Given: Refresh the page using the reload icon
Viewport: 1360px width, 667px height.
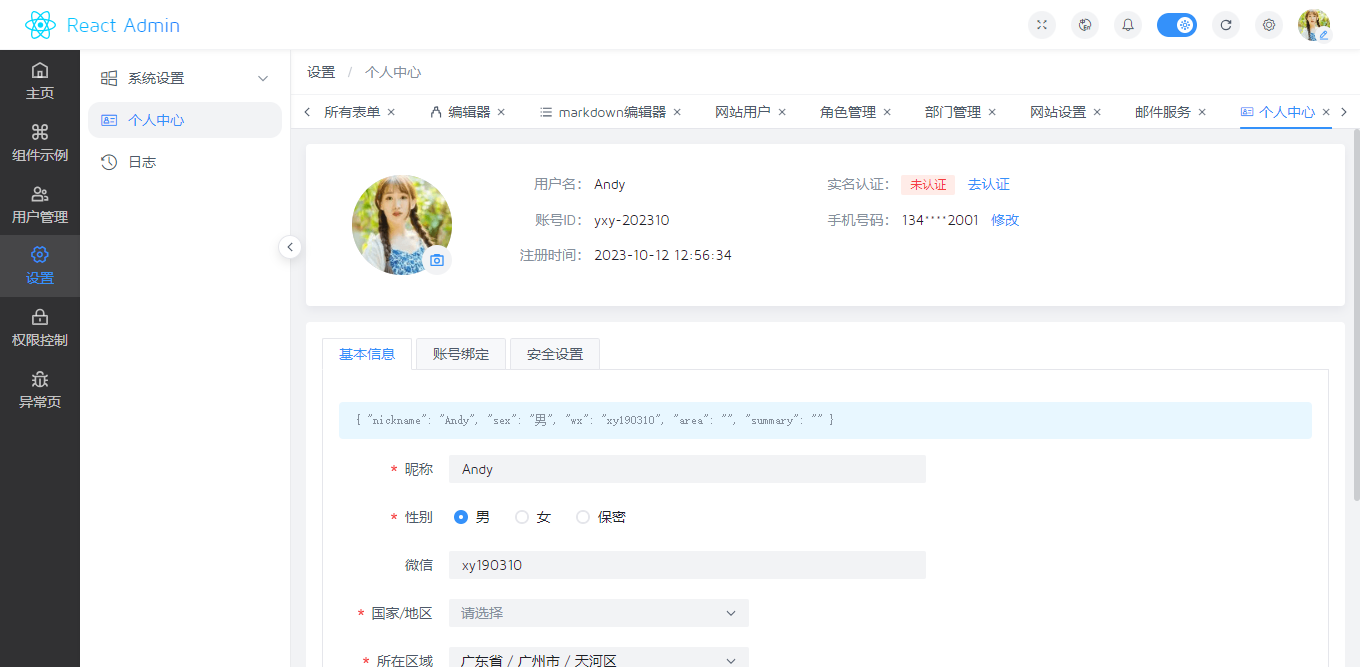Looking at the screenshot, I should [1226, 24].
